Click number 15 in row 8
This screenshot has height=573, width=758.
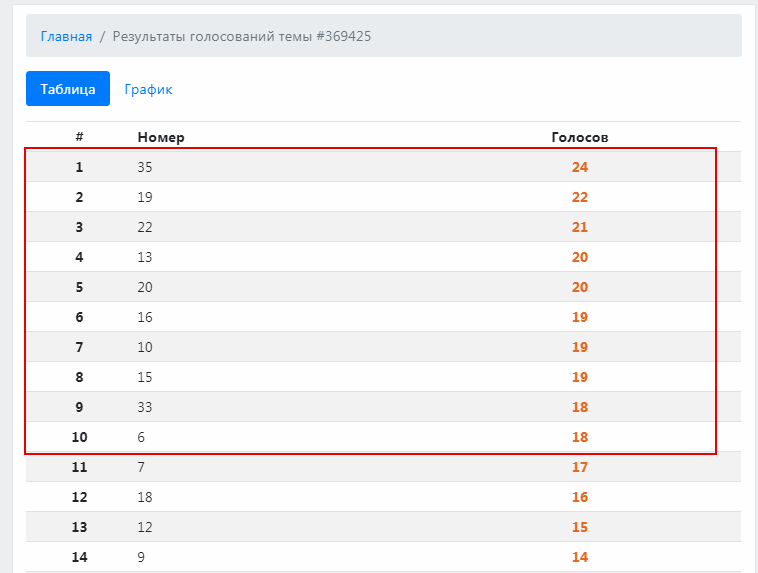145,377
